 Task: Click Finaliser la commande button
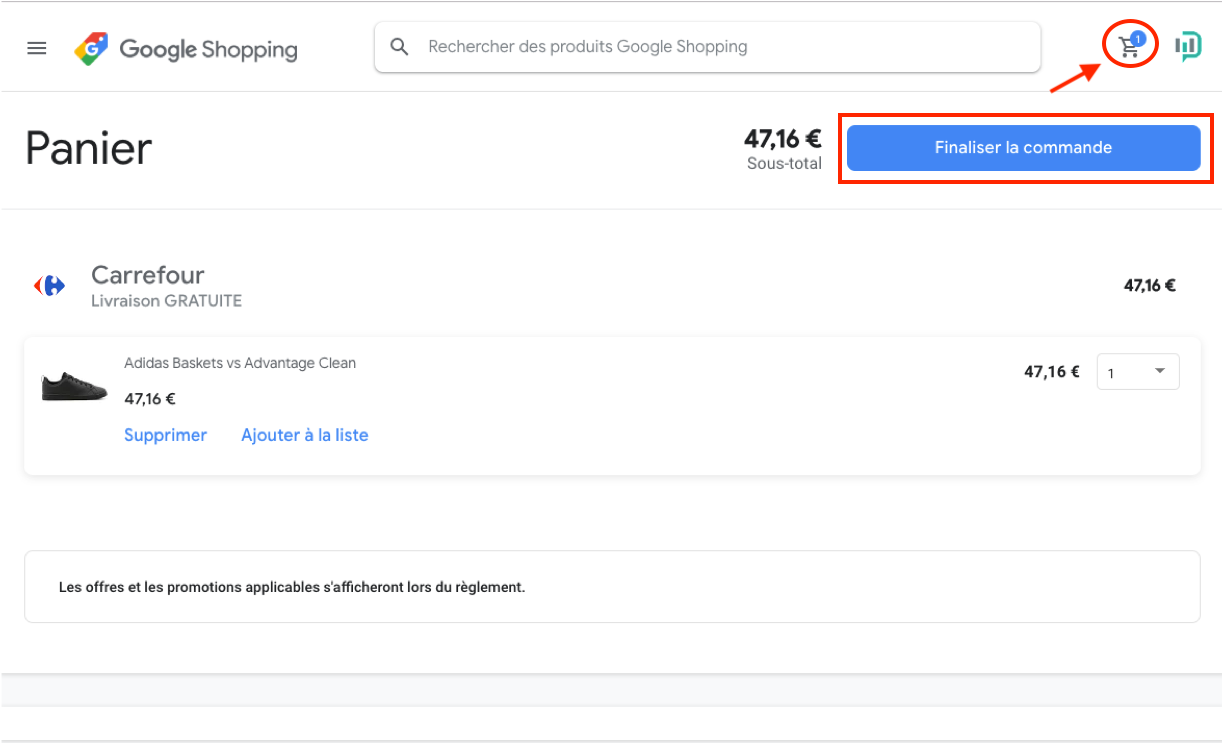1023,148
